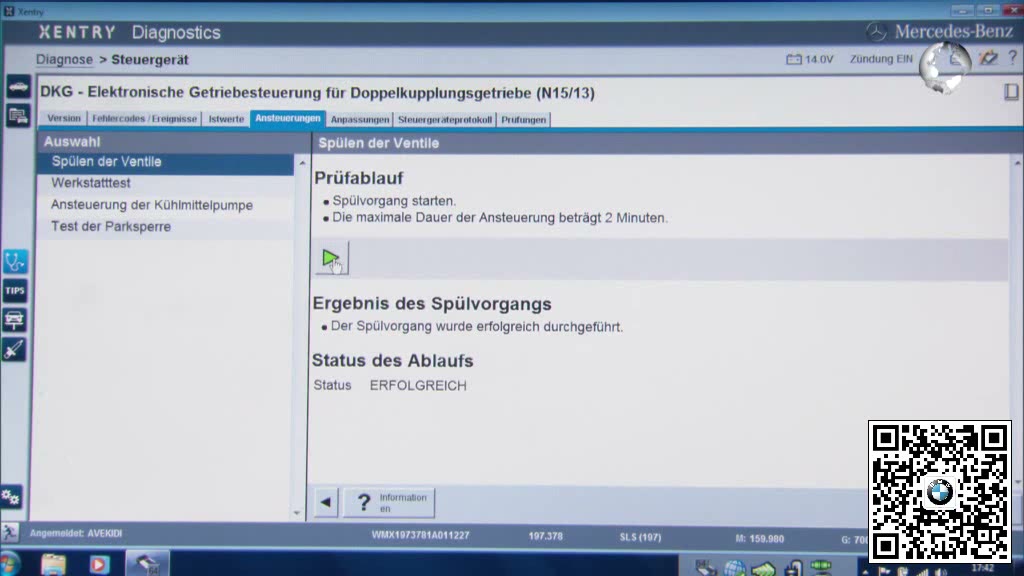Click the QR code image
The image size is (1024, 576).
pyautogui.click(x=940, y=492)
